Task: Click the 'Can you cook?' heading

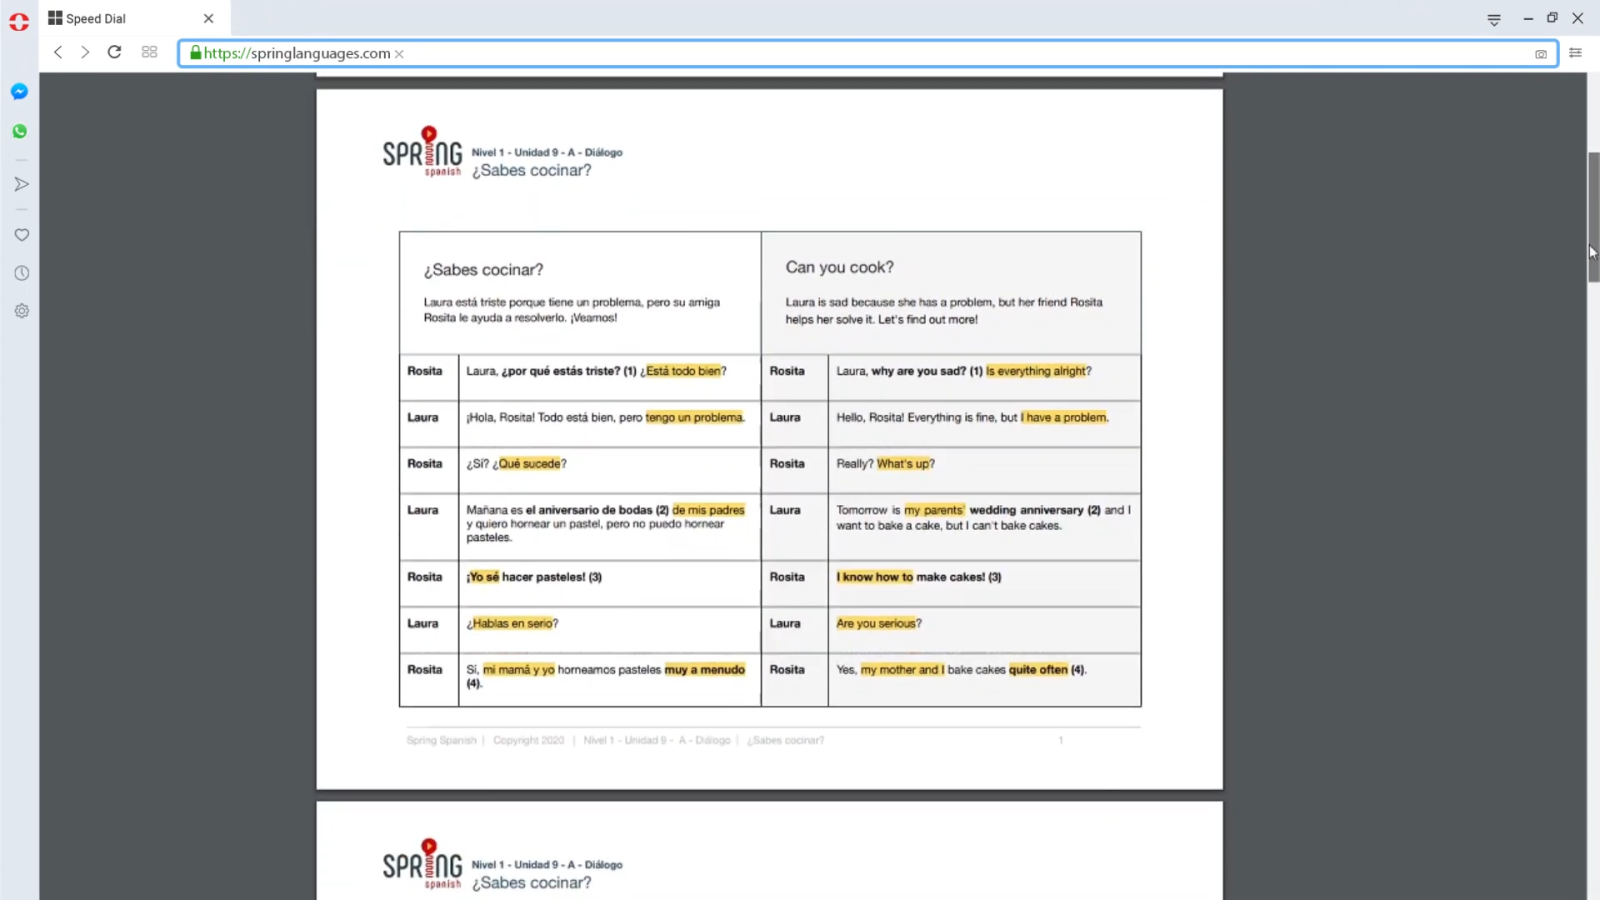Action: (x=839, y=267)
